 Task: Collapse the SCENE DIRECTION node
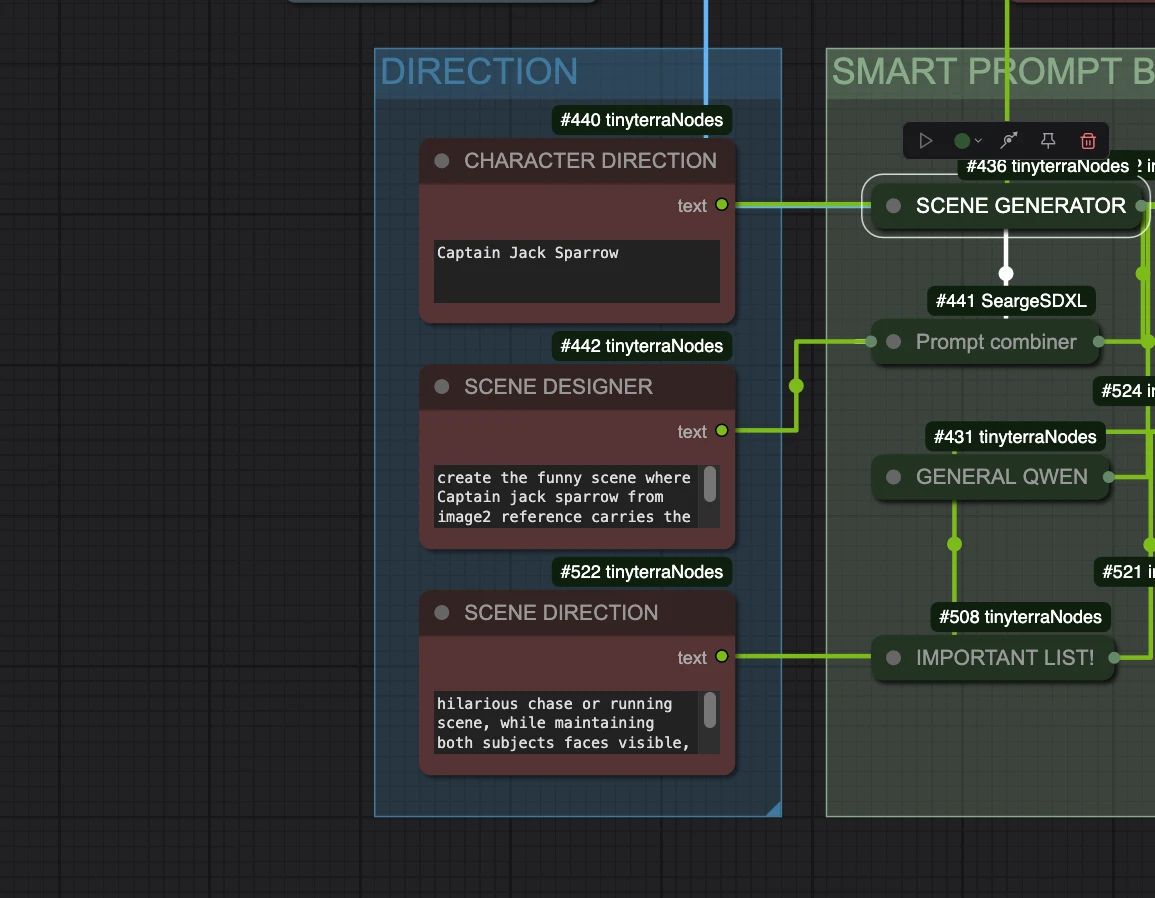tap(441, 613)
